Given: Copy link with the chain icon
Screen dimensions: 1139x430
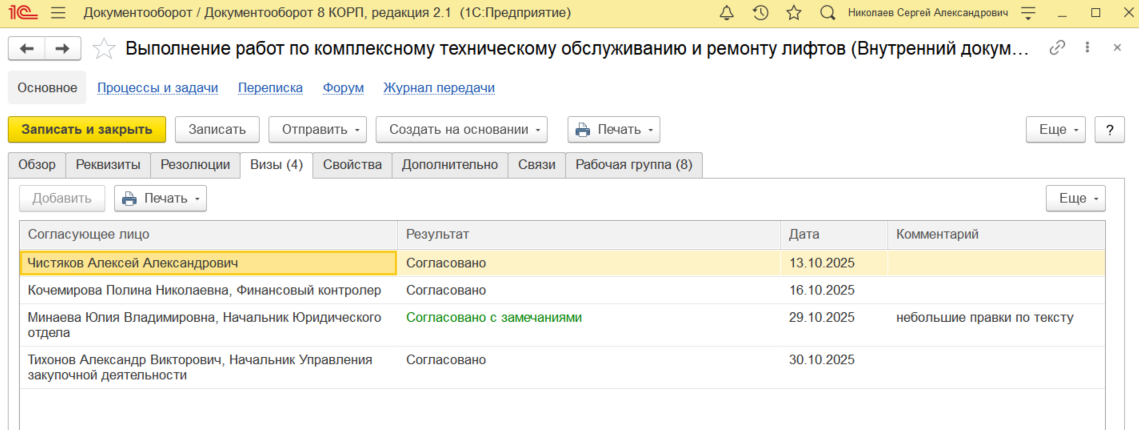Looking at the screenshot, I should pos(1057,49).
